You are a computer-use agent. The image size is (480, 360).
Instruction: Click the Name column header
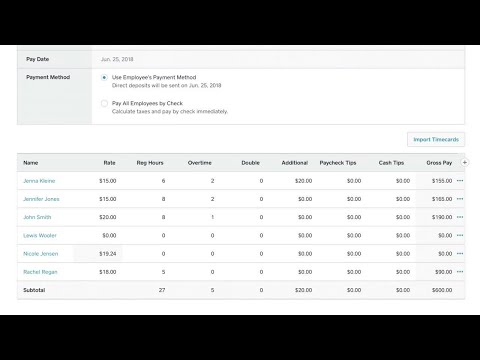tap(31, 163)
